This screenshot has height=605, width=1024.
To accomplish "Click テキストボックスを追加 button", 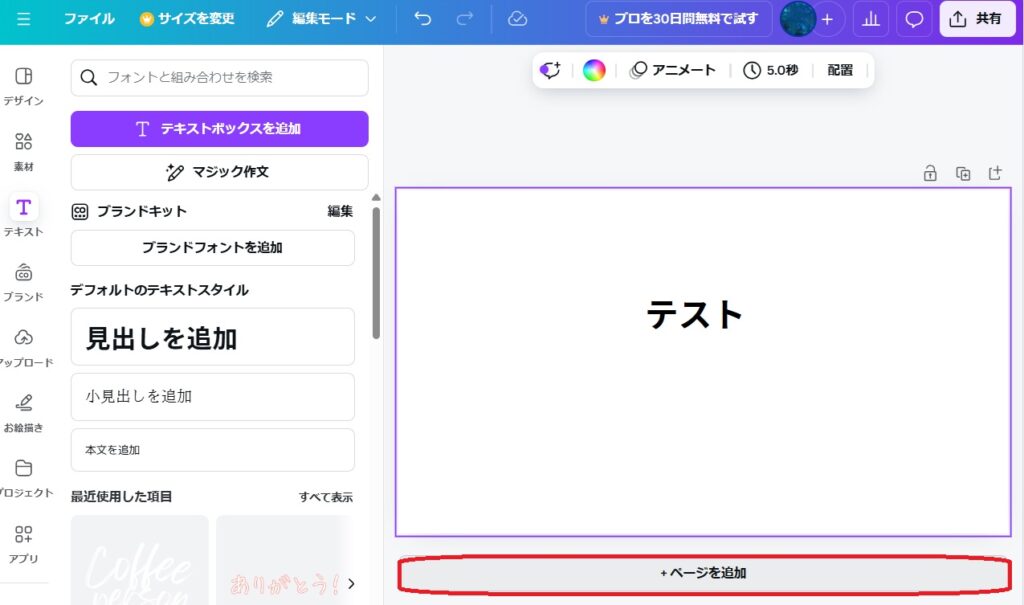I will [219, 129].
